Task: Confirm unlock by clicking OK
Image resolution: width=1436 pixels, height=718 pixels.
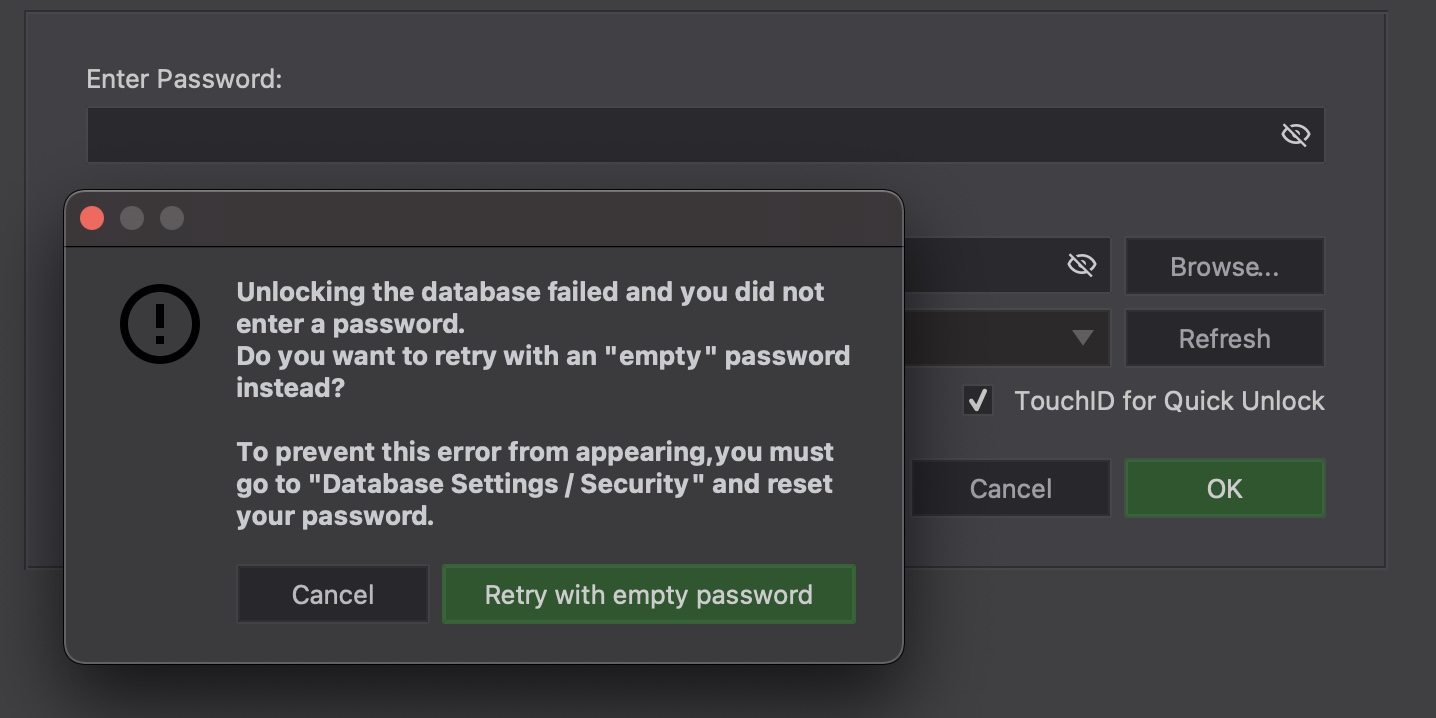Action: pos(1224,488)
